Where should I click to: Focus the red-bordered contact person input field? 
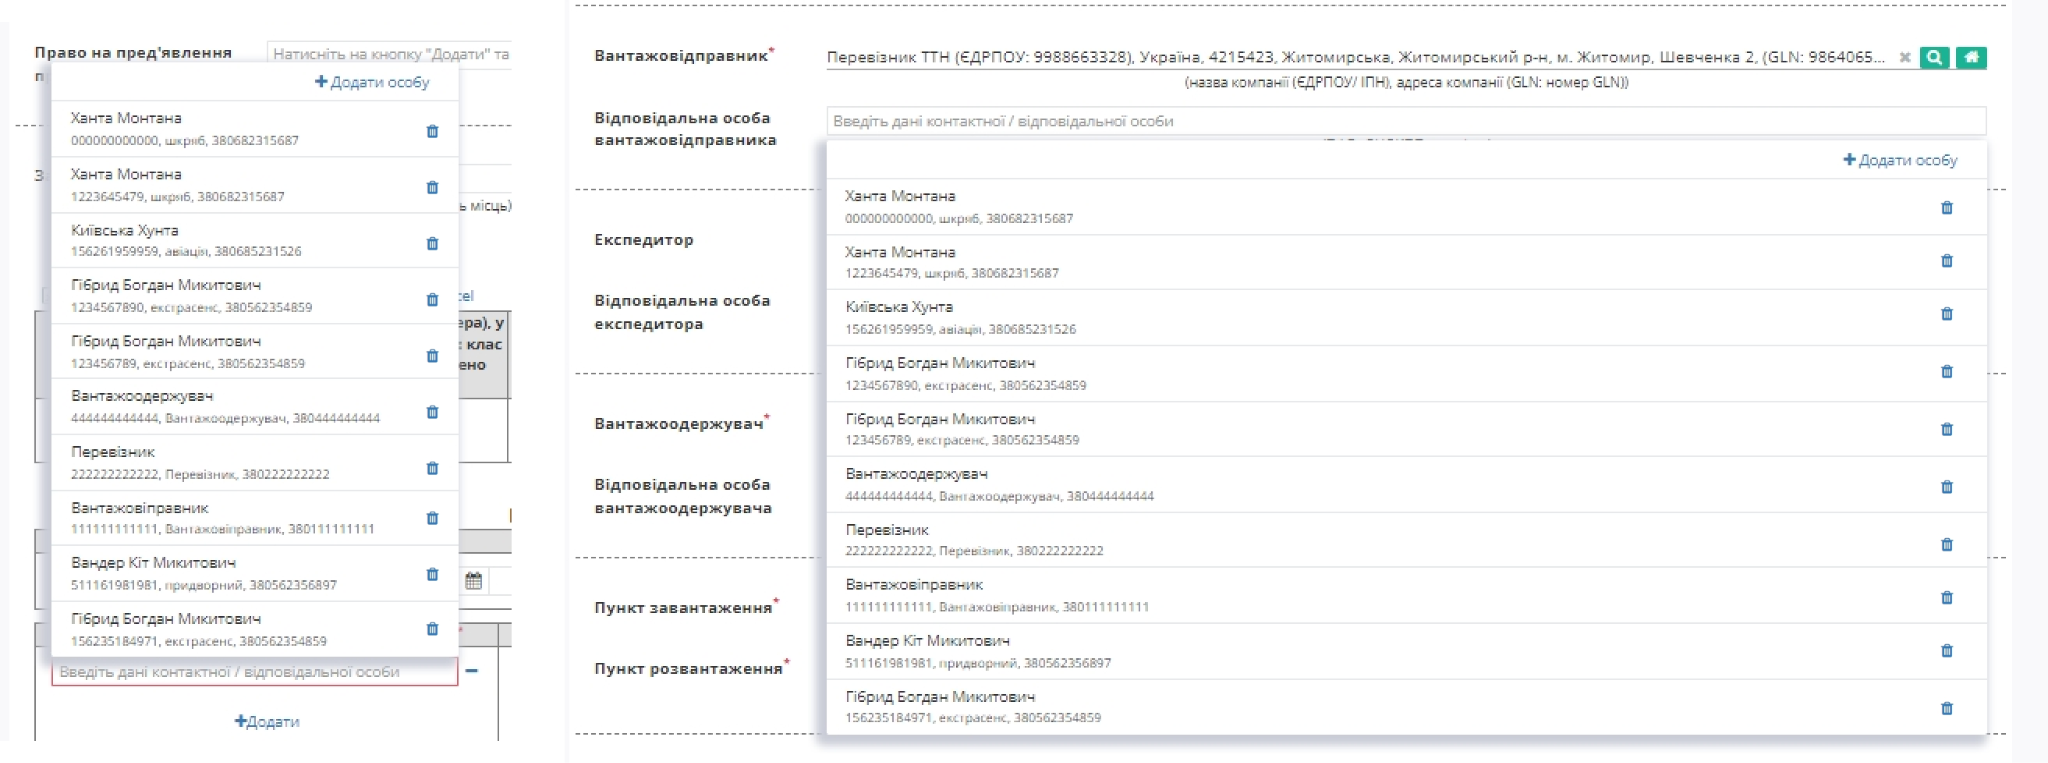click(x=255, y=672)
